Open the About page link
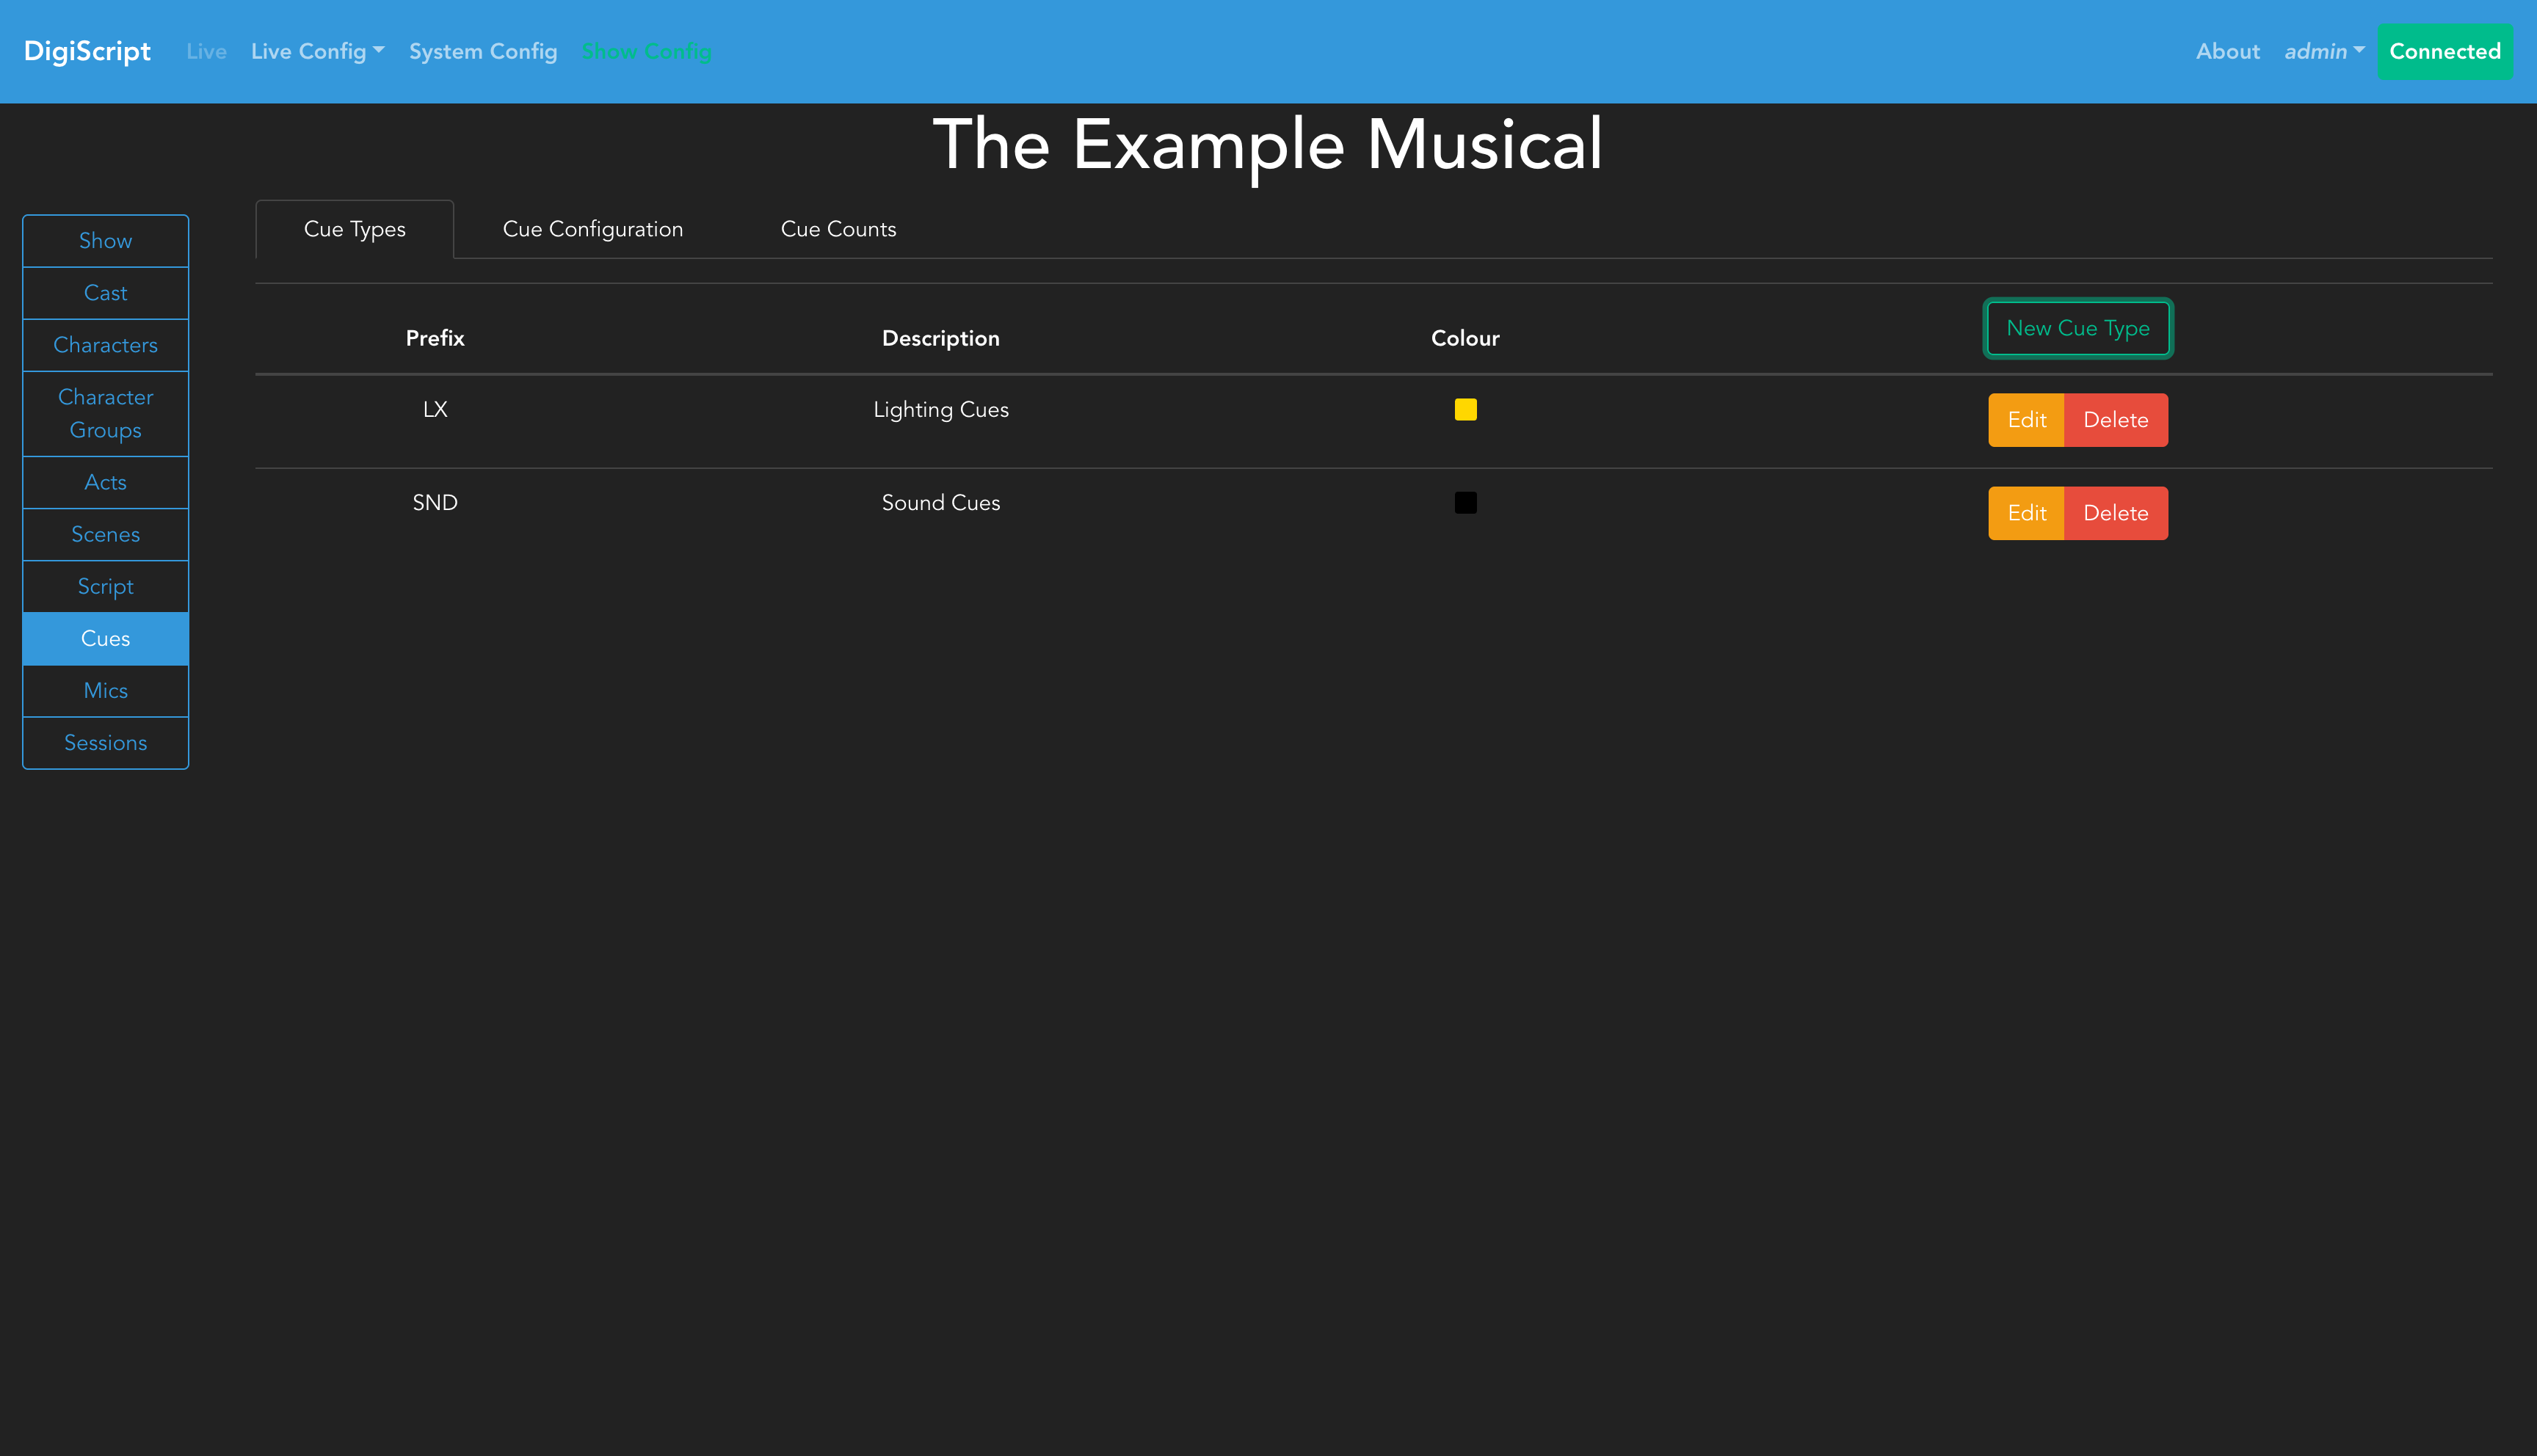 point(2227,51)
